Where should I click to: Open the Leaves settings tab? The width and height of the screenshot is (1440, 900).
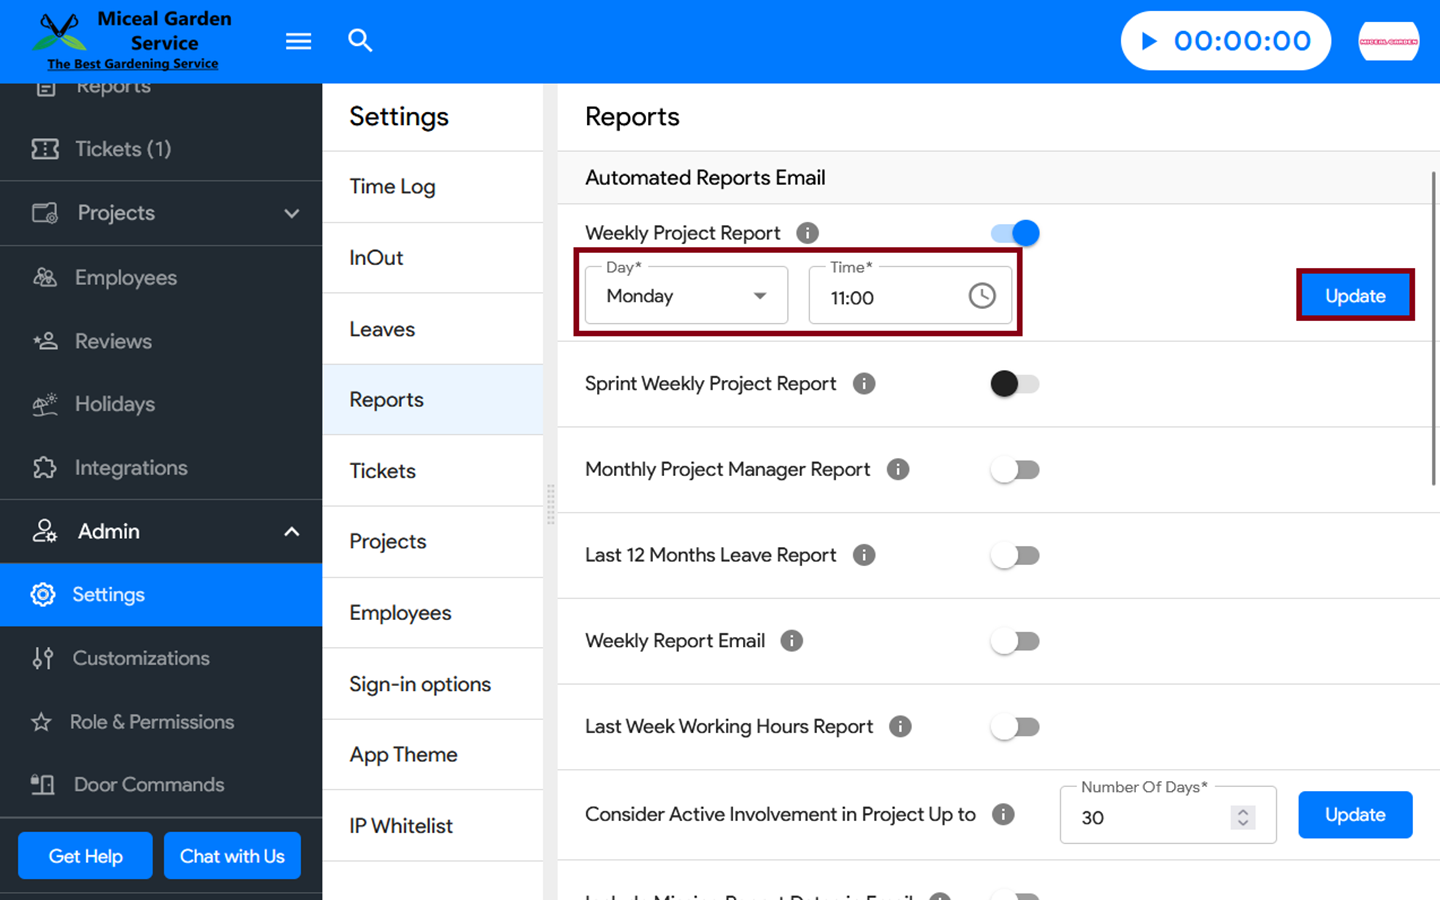[x=382, y=329]
